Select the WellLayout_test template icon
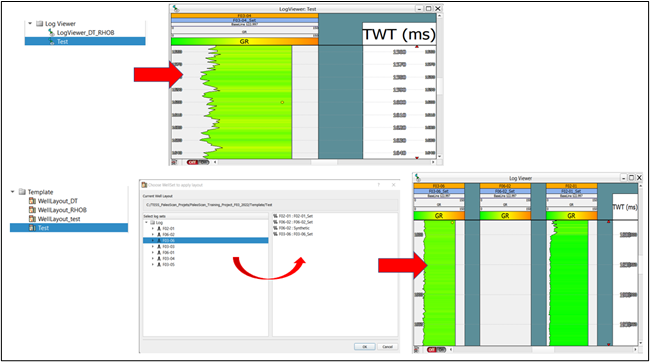The image size is (650, 362). pos(32,219)
